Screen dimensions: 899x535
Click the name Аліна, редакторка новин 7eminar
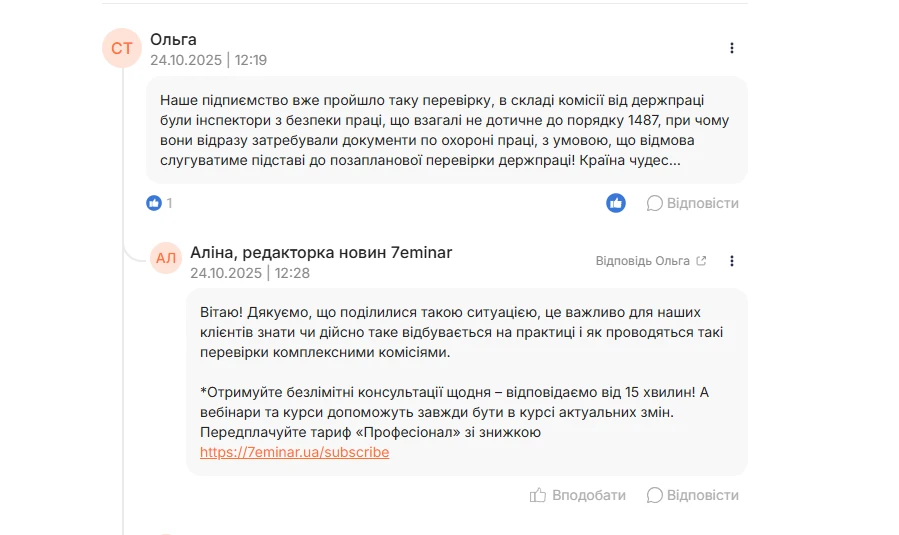pos(321,252)
